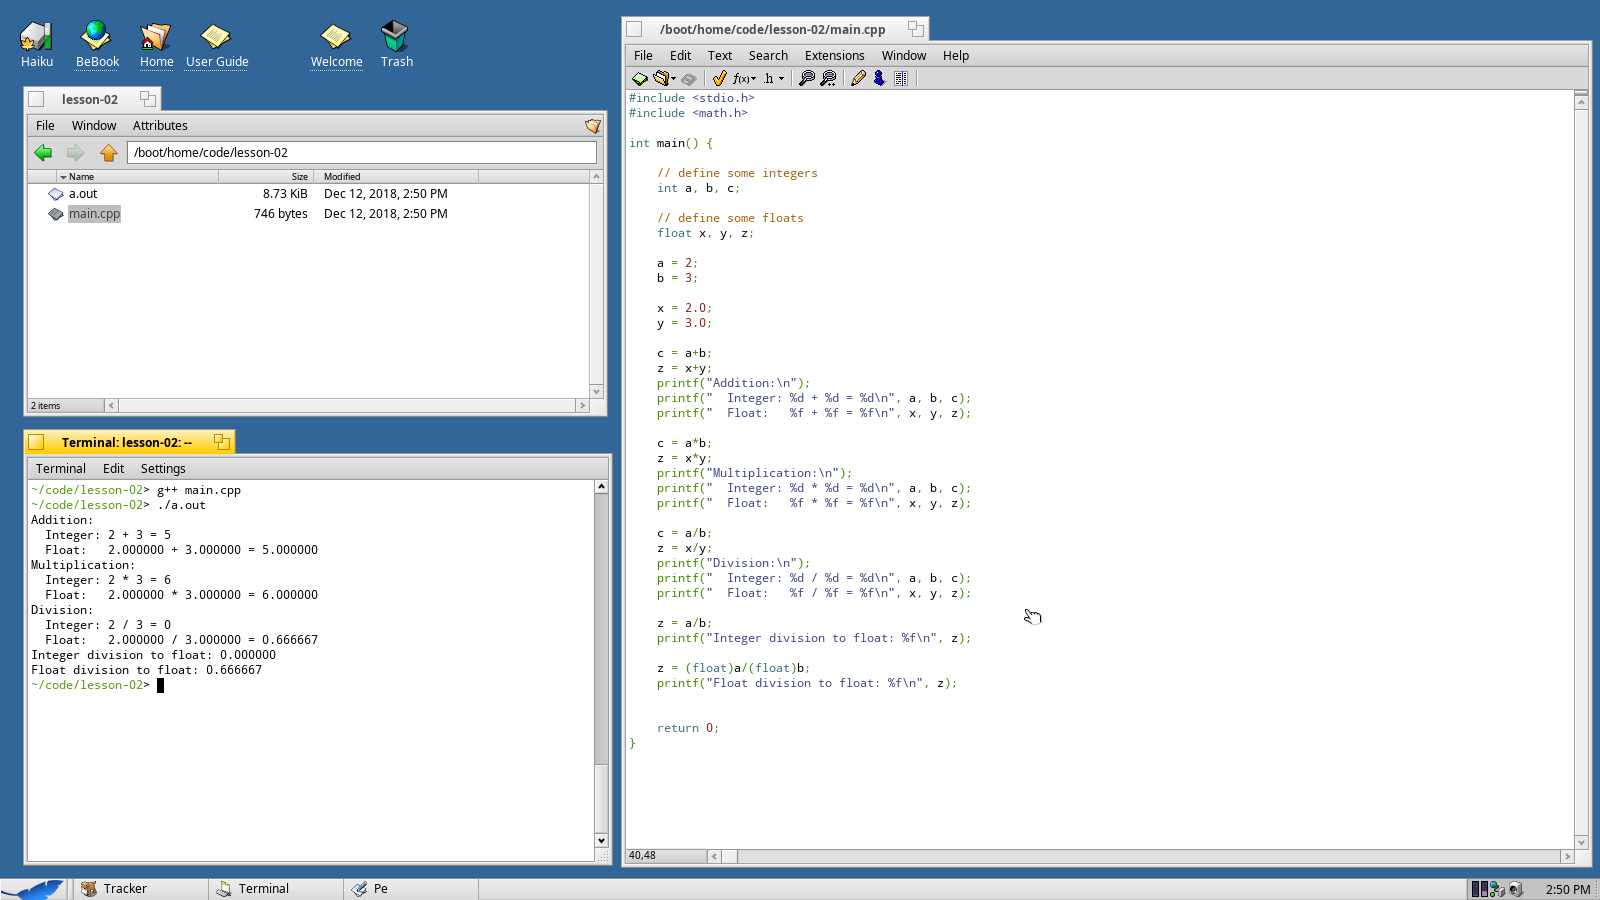Switch to Pe in the Deskbar
This screenshot has height=900, width=1600.
click(411, 889)
